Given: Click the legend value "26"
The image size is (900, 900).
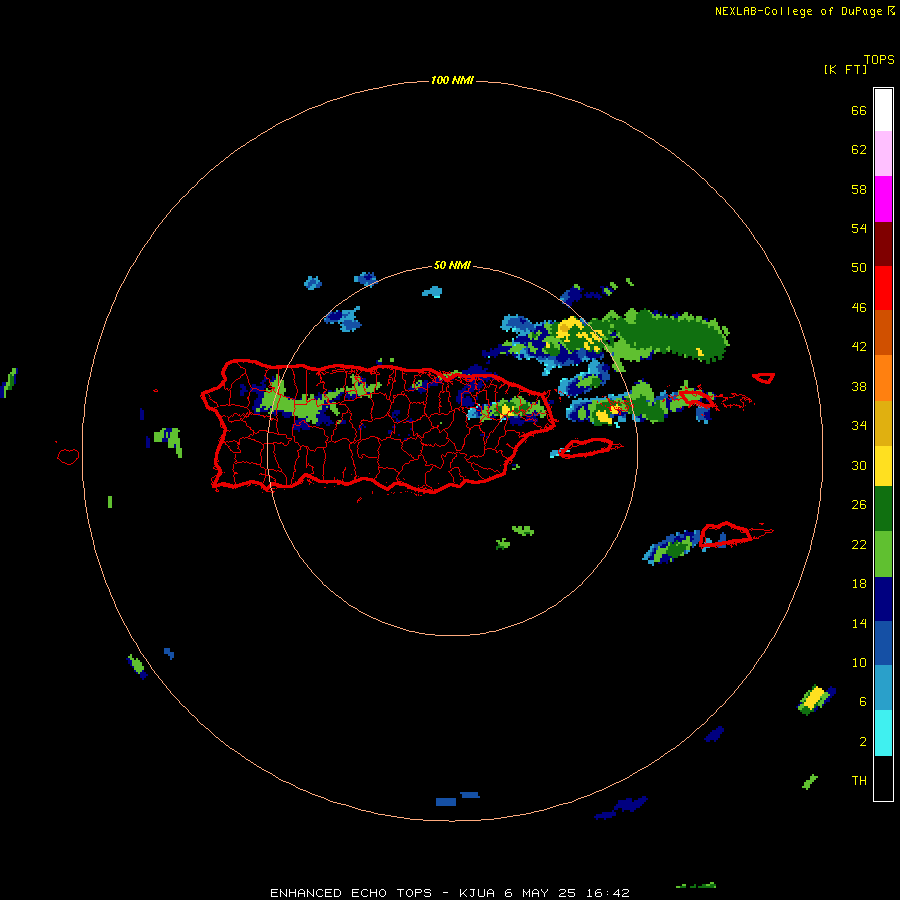Looking at the screenshot, I should [x=859, y=505].
